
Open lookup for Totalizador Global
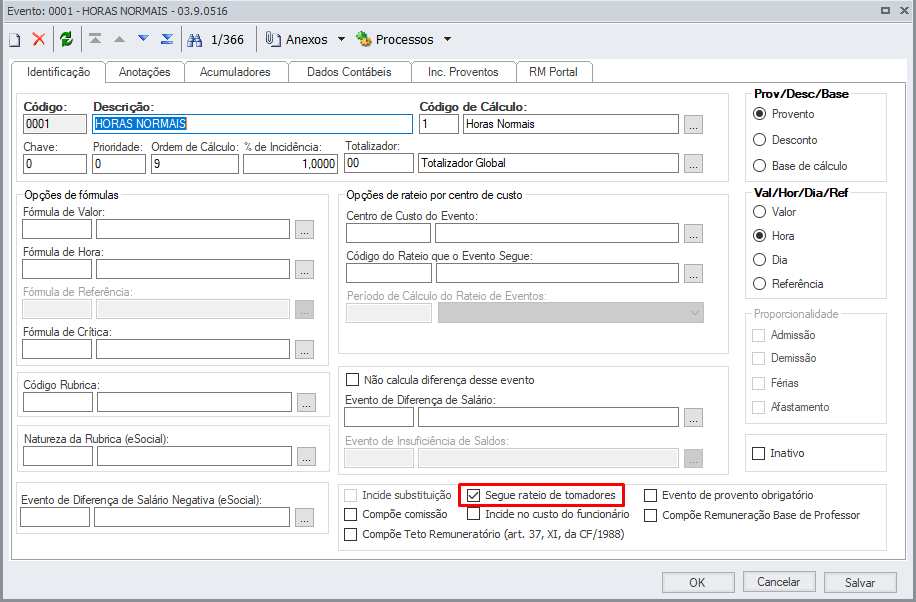693,164
